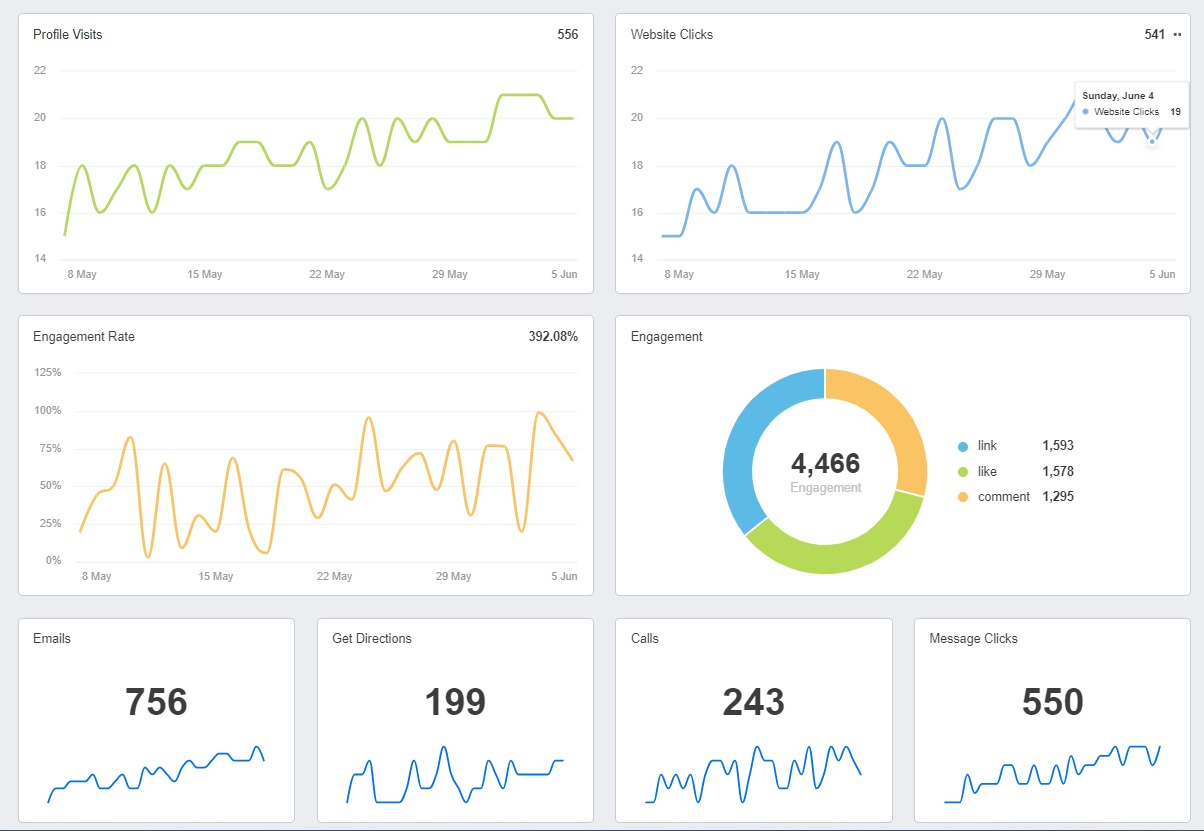
Task: Click the Calls sparkline chart
Action: [753, 775]
